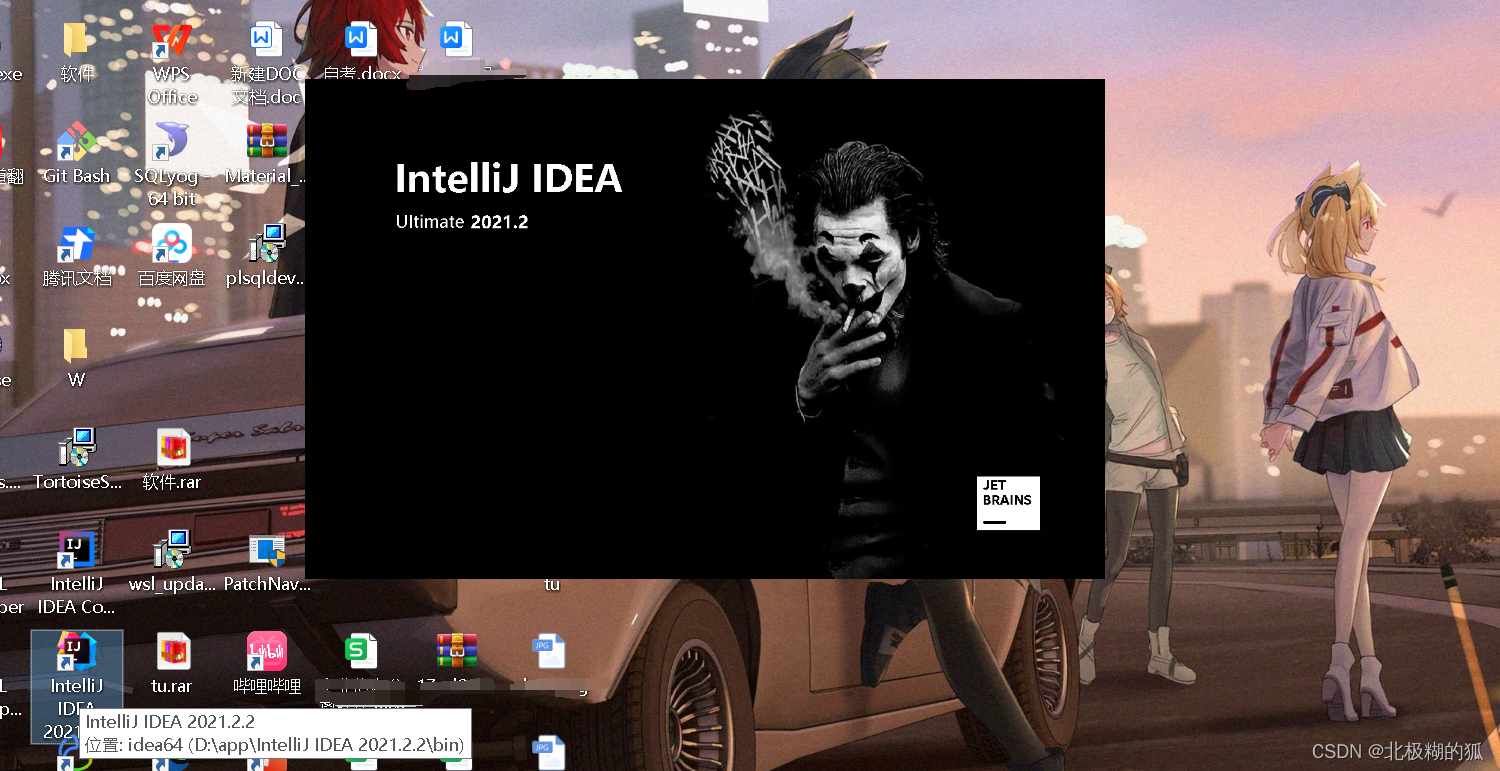Select the Material_ archive file
This screenshot has width=1500, height=771.
click(x=266, y=153)
